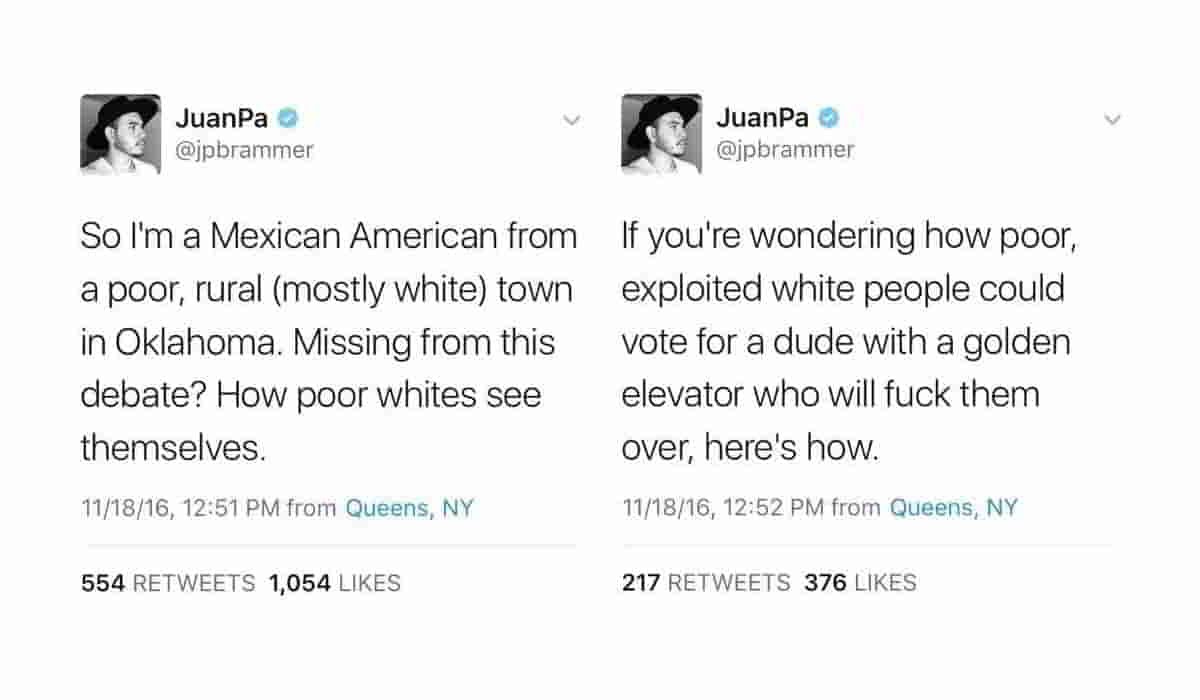The image size is (1200, 700).
Task: Click the verified badge on the golden elevator tweet
Action: (x=829, y=118)
